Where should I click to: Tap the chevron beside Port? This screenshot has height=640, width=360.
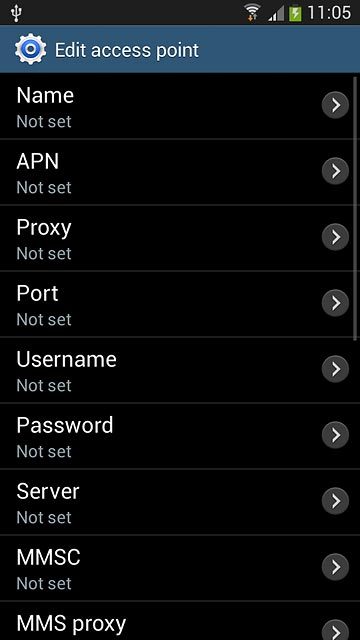tap(335, 303)
